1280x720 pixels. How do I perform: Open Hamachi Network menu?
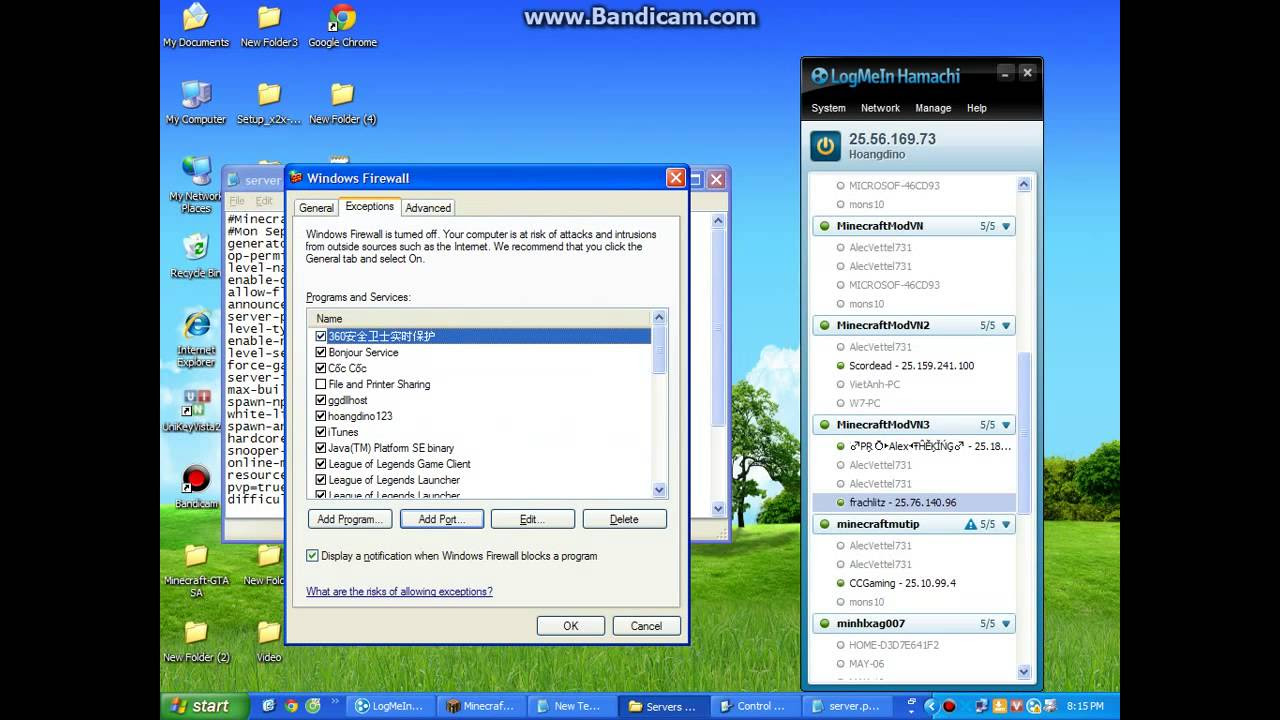[880, 108]
